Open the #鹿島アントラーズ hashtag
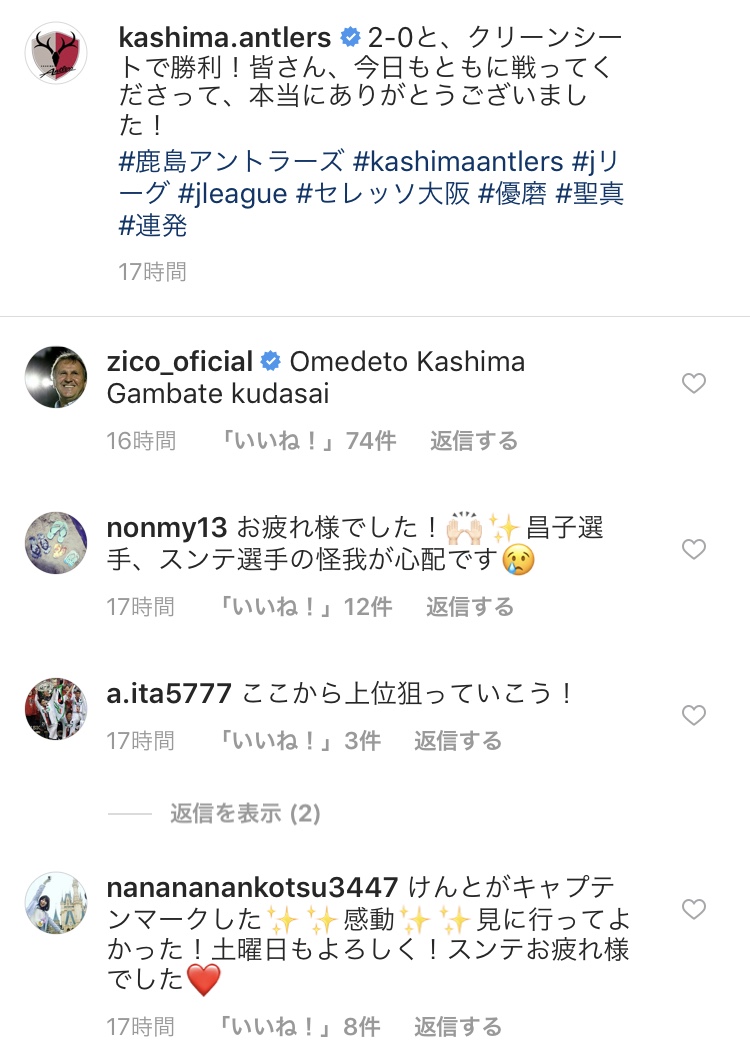 [231, 161]
